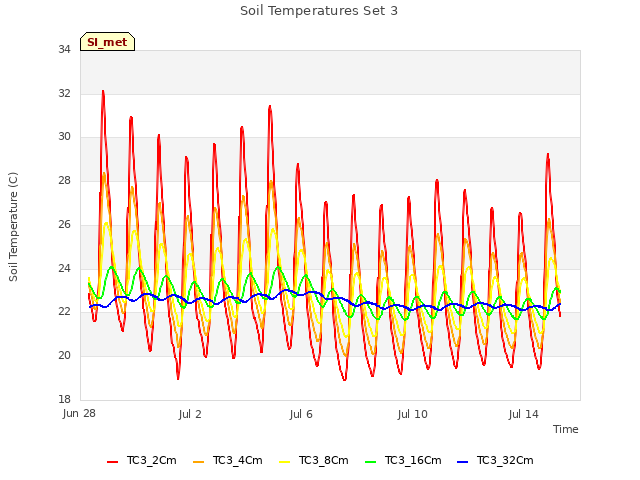Click the orange TC3_4Cm legend swatch
Image resolution: width=640 pixels, height=480 pixels.
click(x=198, y=462)
